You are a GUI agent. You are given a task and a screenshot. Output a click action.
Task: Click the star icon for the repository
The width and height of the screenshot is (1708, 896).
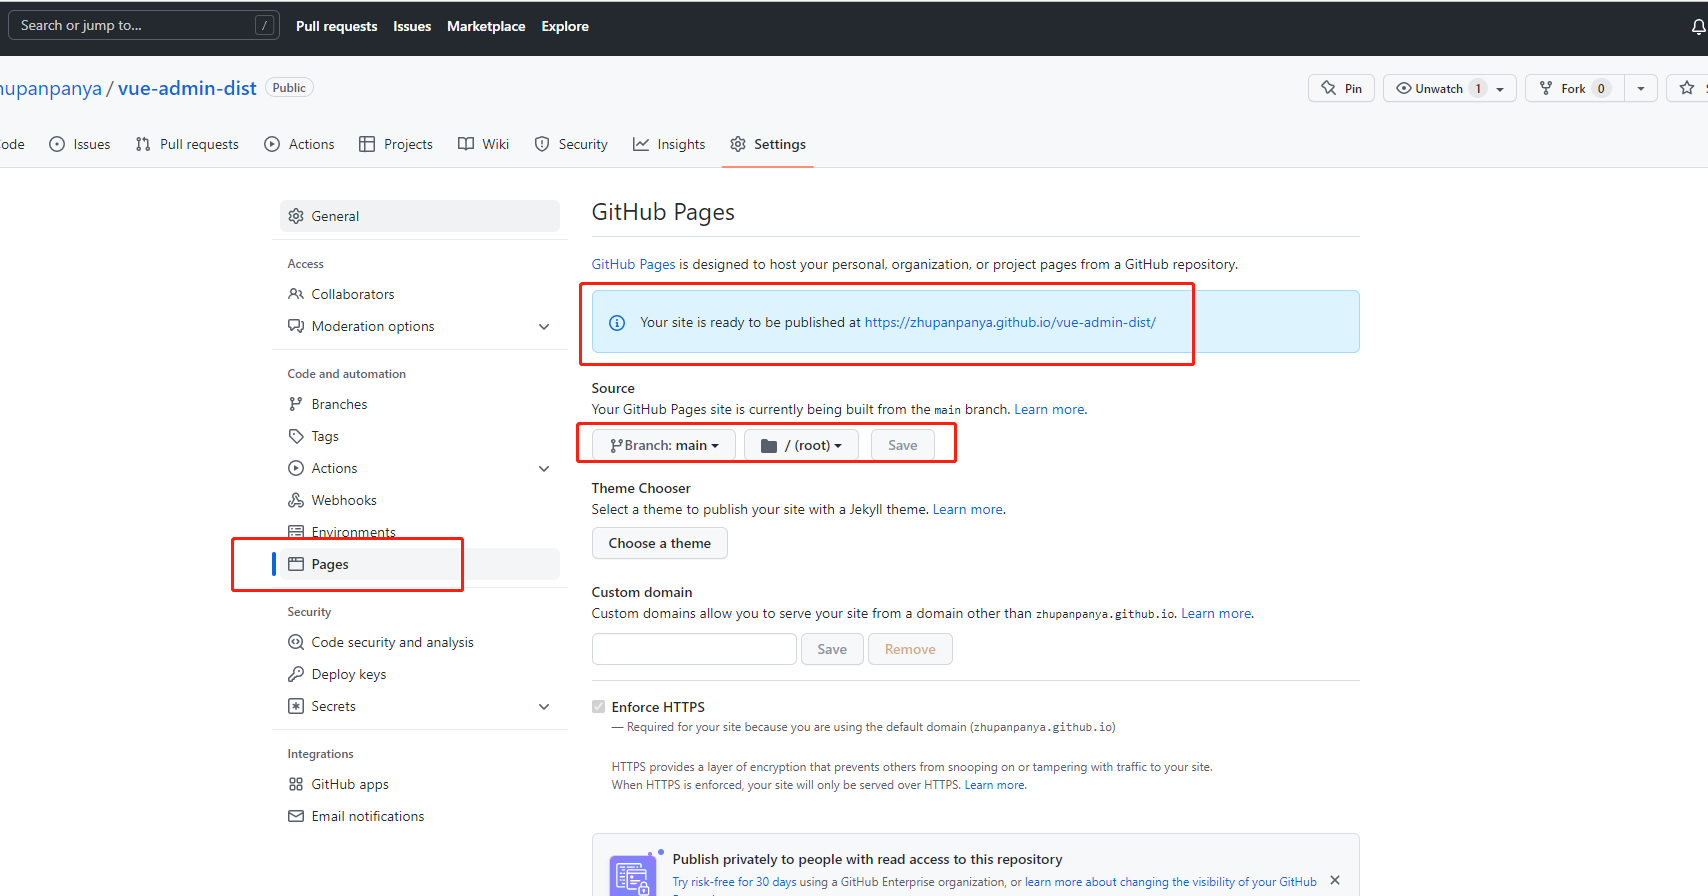1687,88
